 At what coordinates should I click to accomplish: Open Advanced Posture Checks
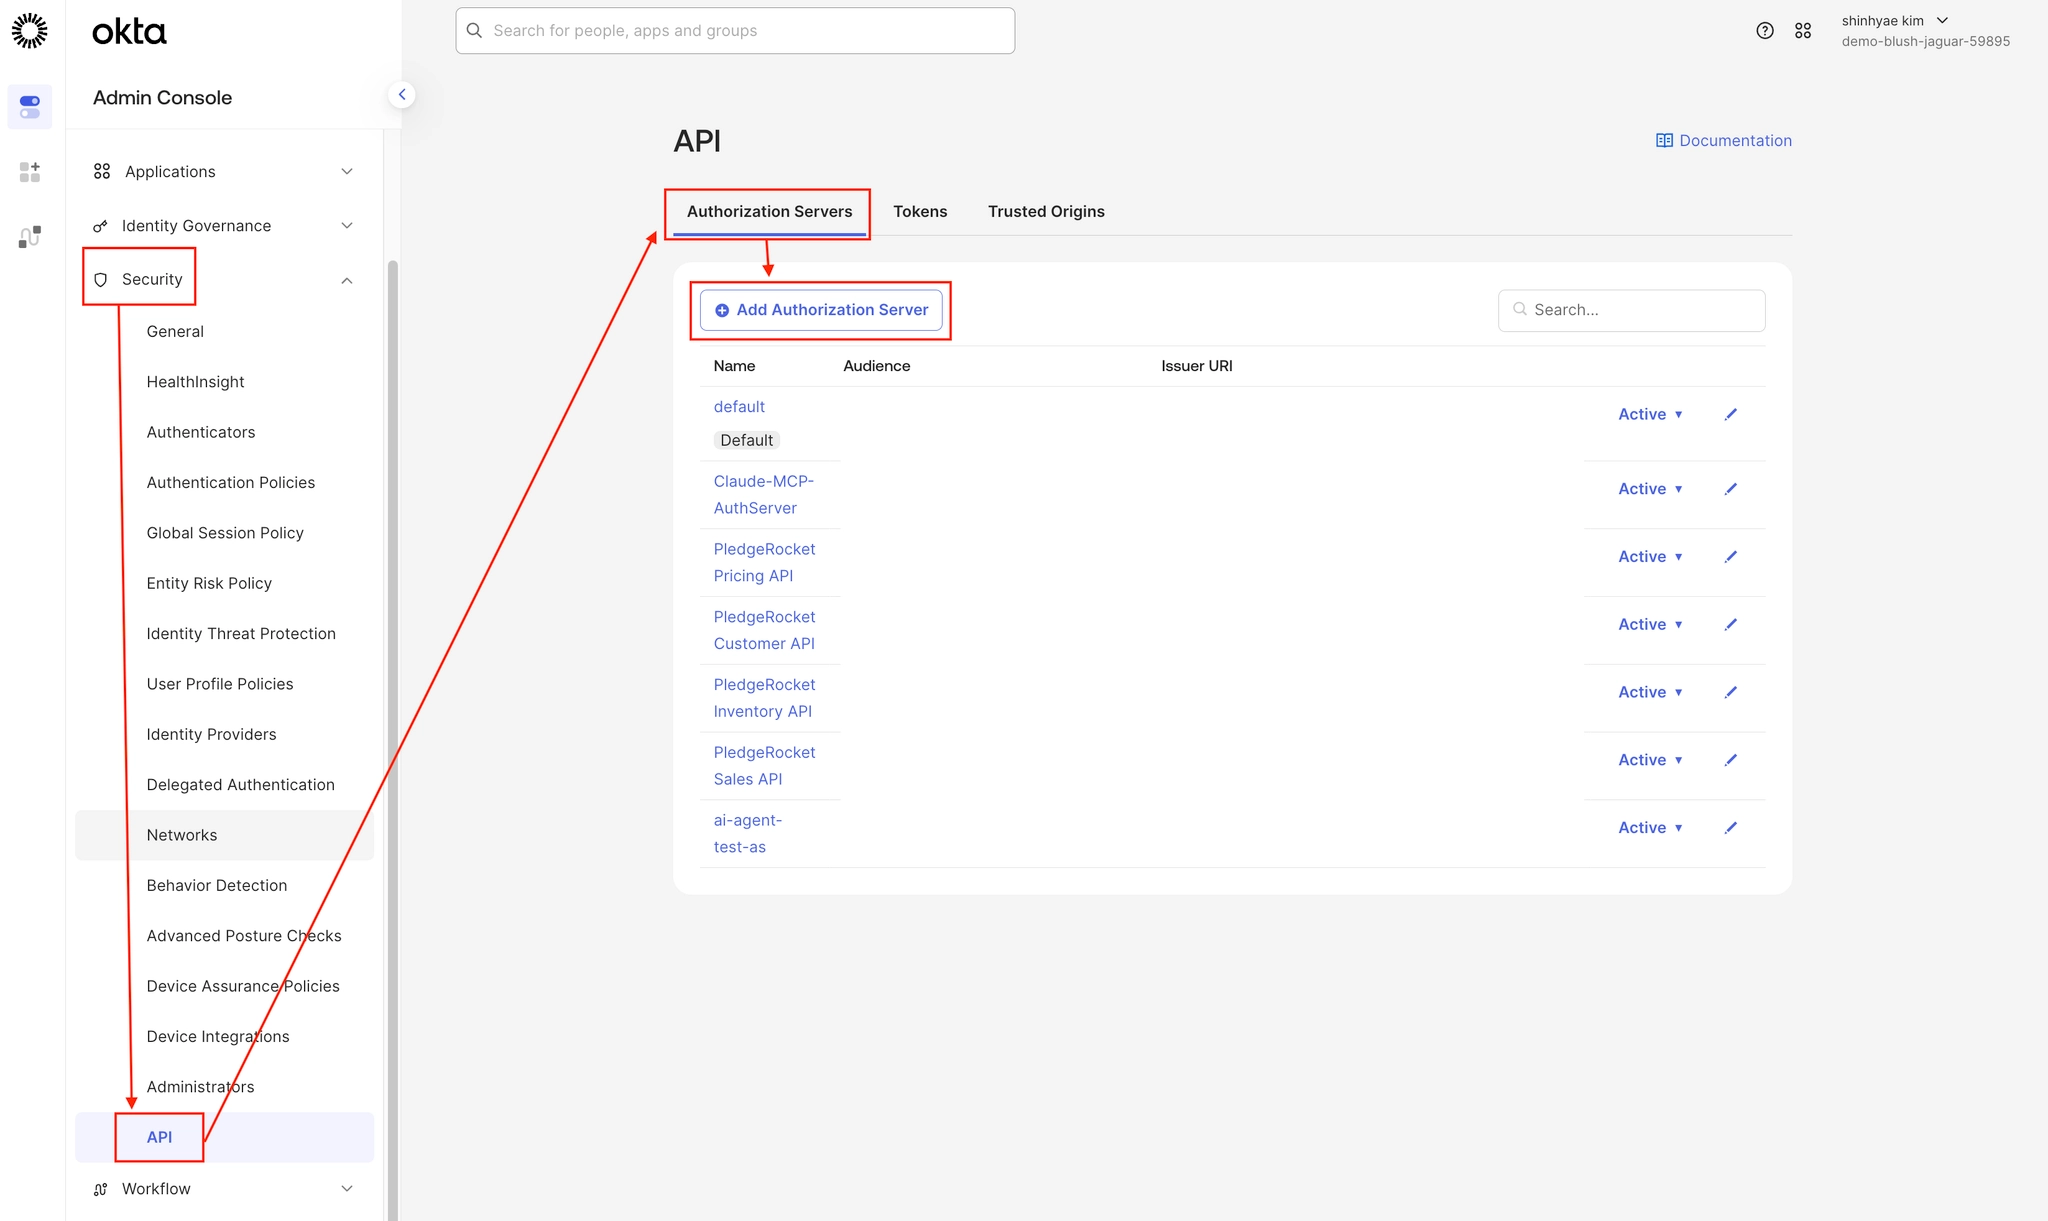click(x=244, y=936)
